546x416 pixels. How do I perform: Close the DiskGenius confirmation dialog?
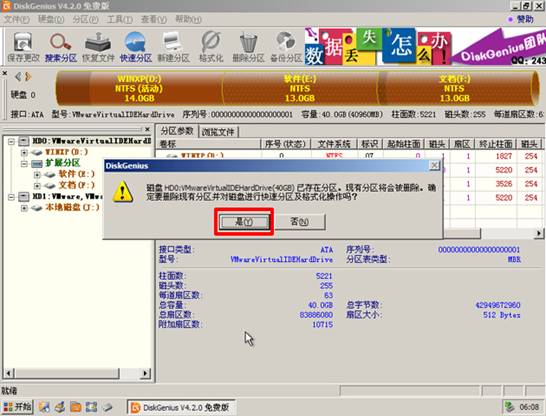pyautogui.click(x=434, y=165)
